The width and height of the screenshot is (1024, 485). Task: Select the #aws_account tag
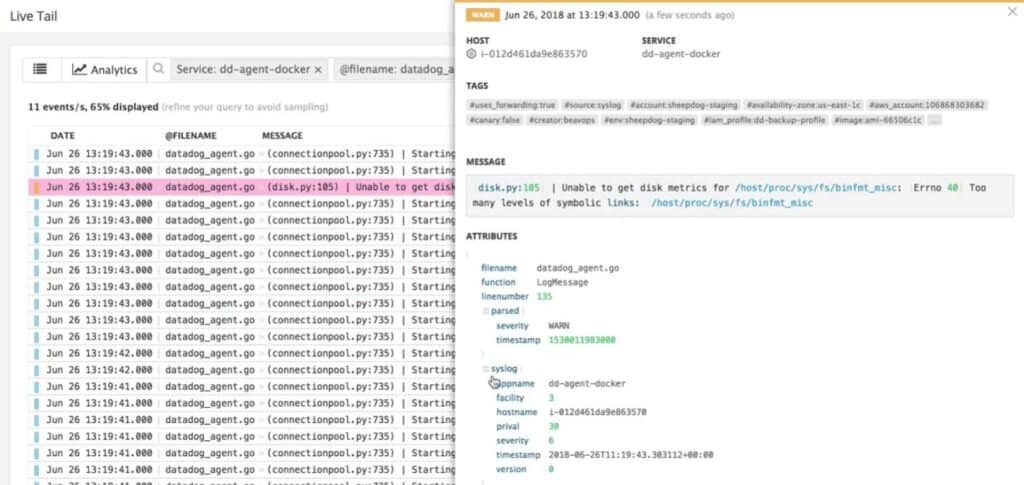[927, 105]
